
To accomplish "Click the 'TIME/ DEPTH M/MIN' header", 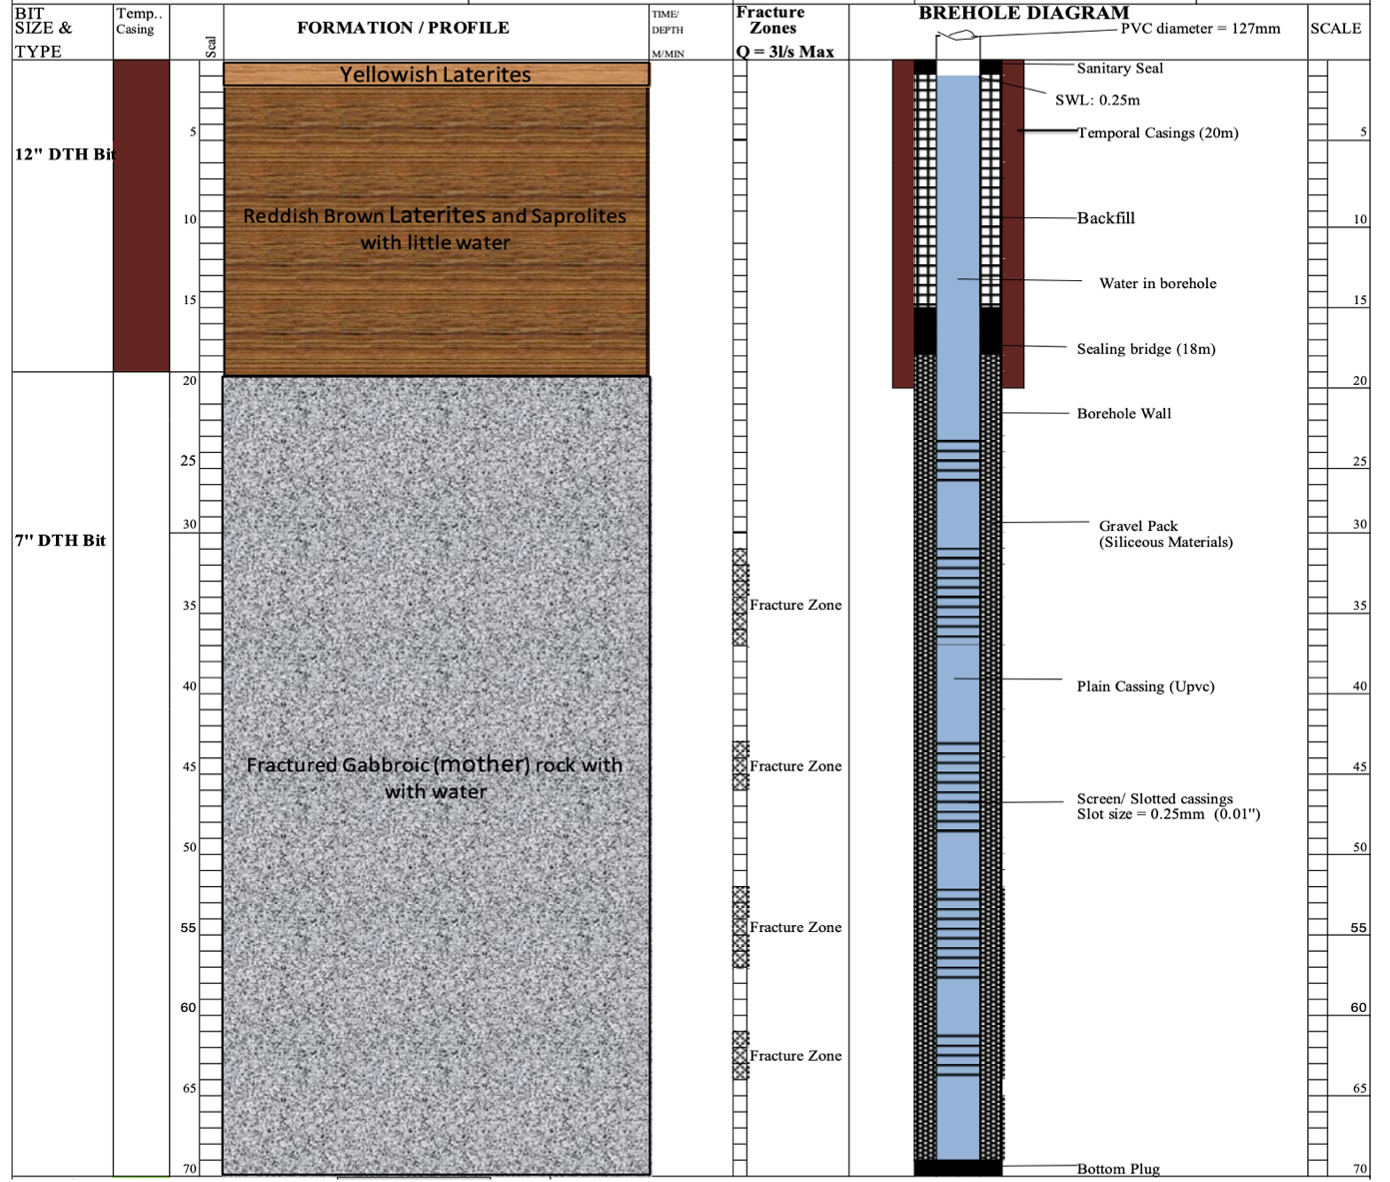I will coord(668,34).
